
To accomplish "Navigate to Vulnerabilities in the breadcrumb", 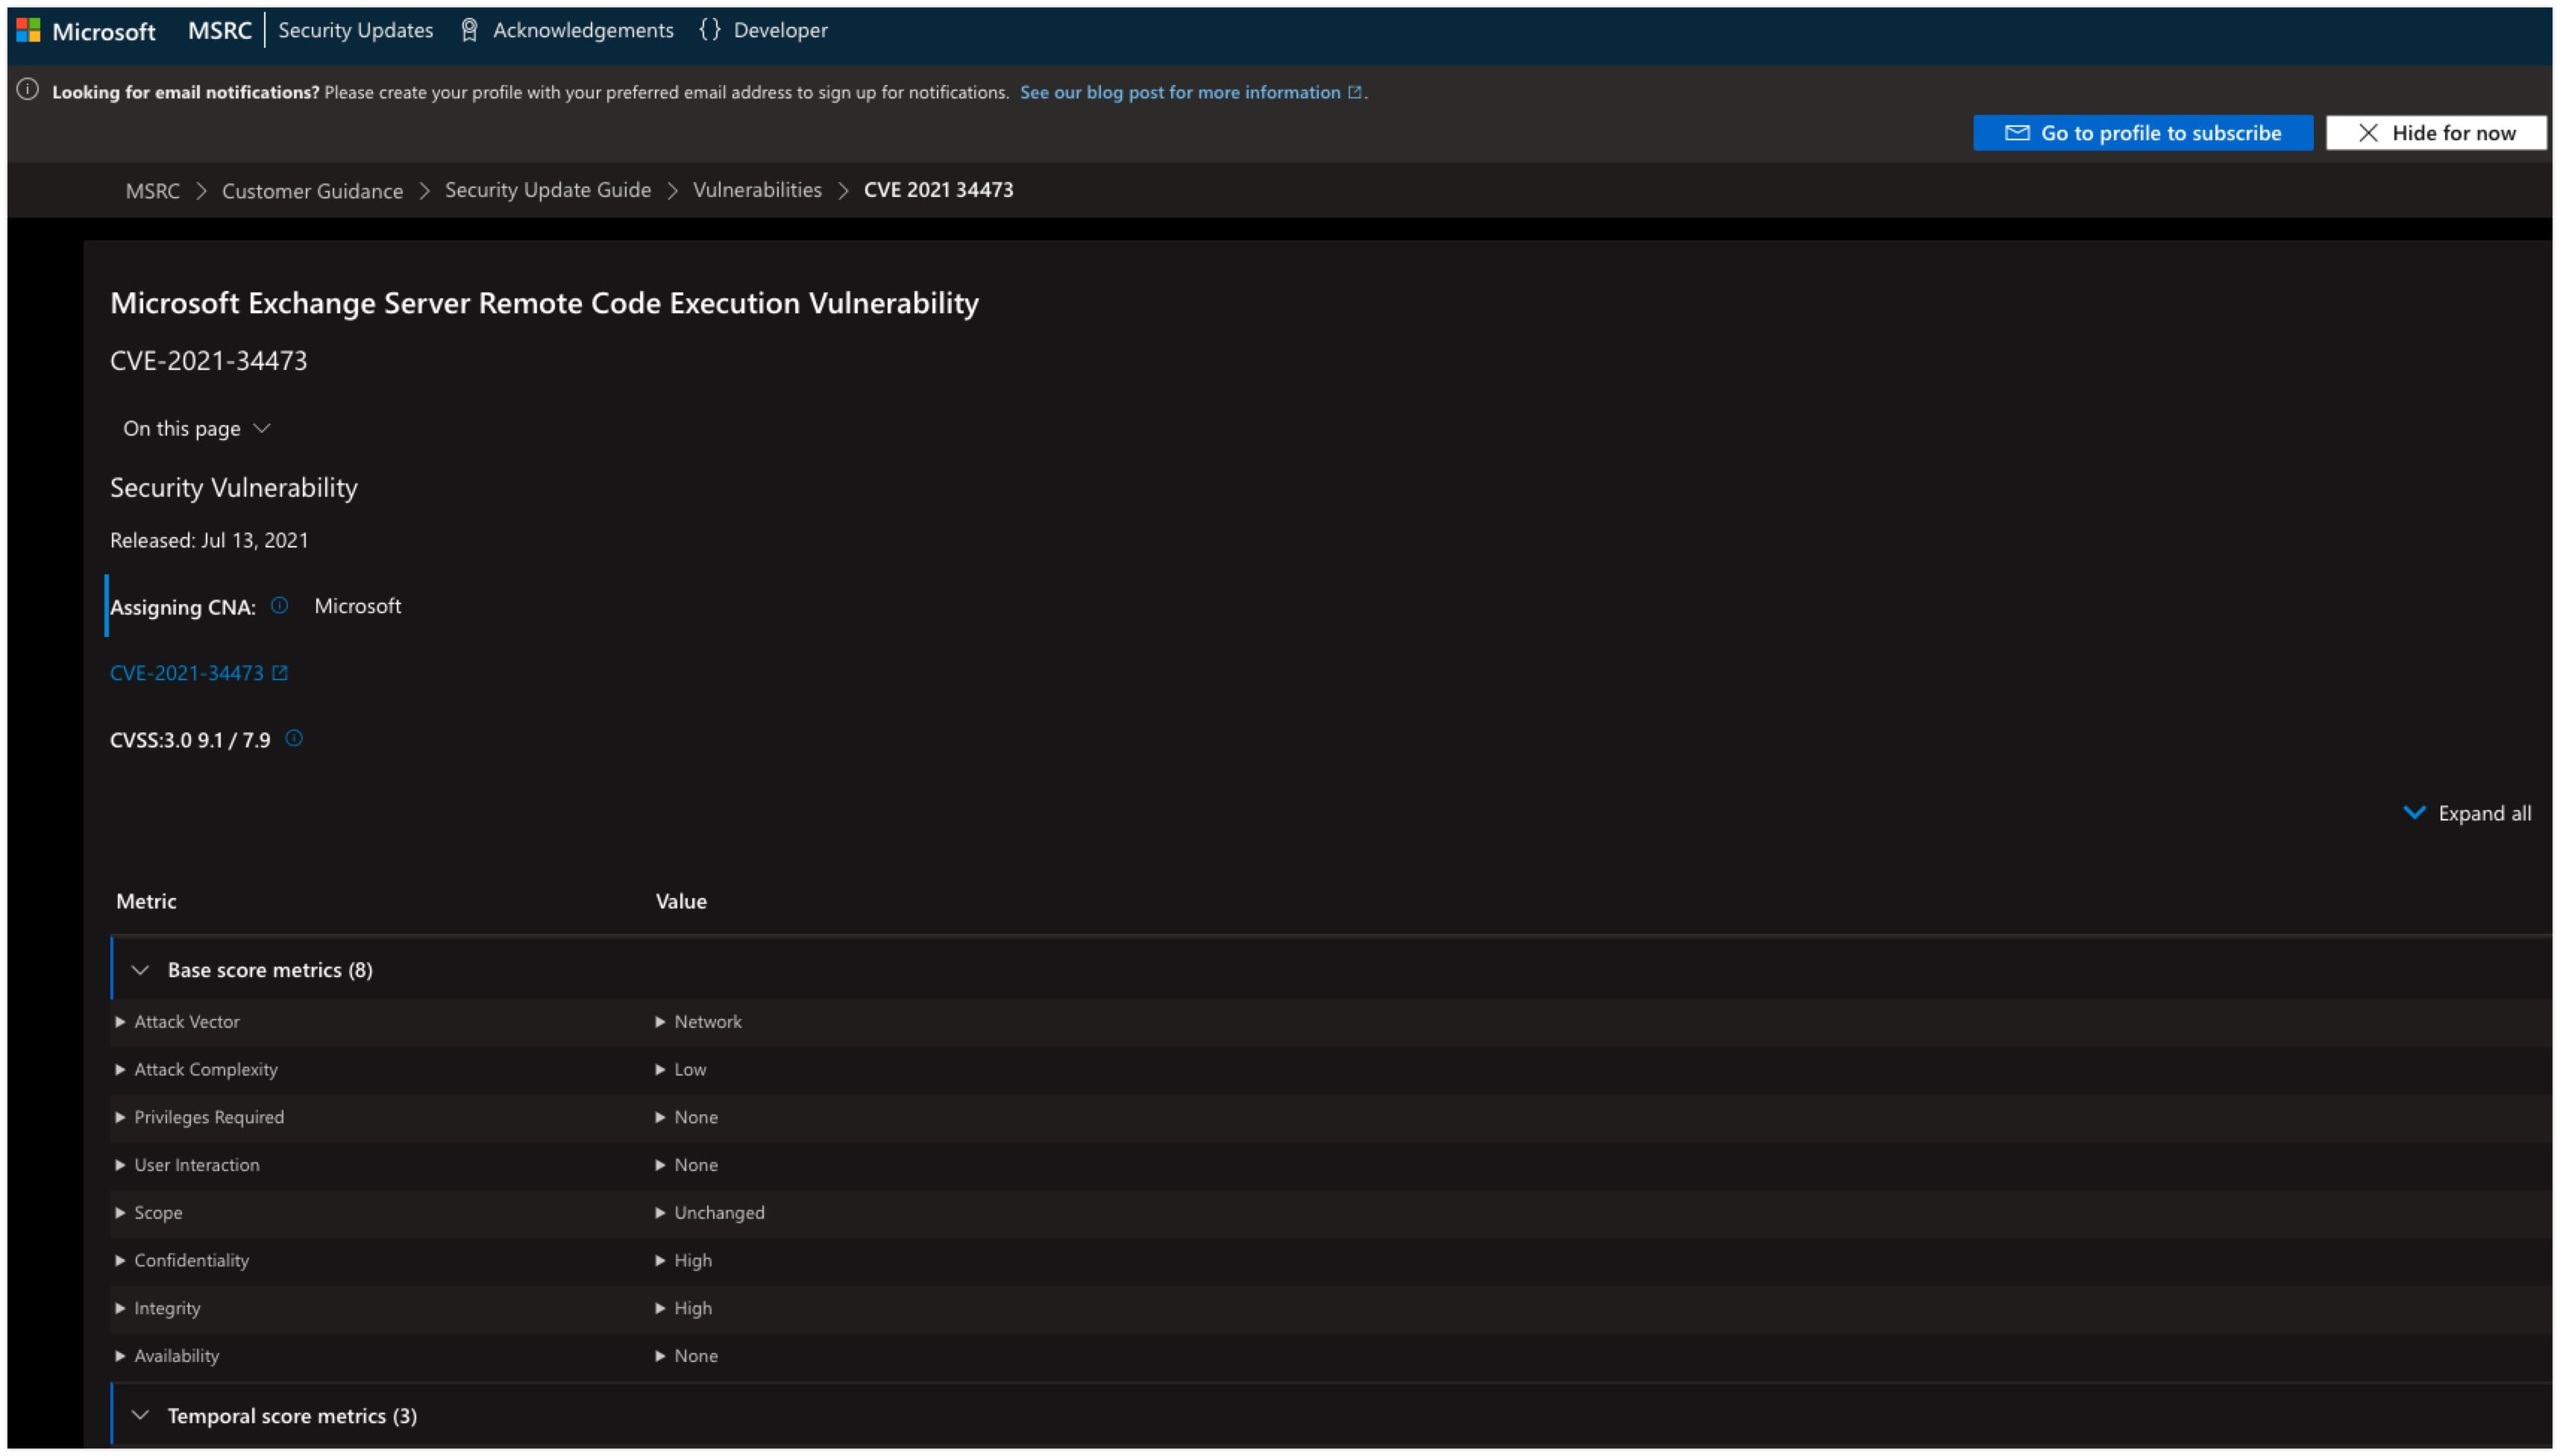I will tap(757, 190).
